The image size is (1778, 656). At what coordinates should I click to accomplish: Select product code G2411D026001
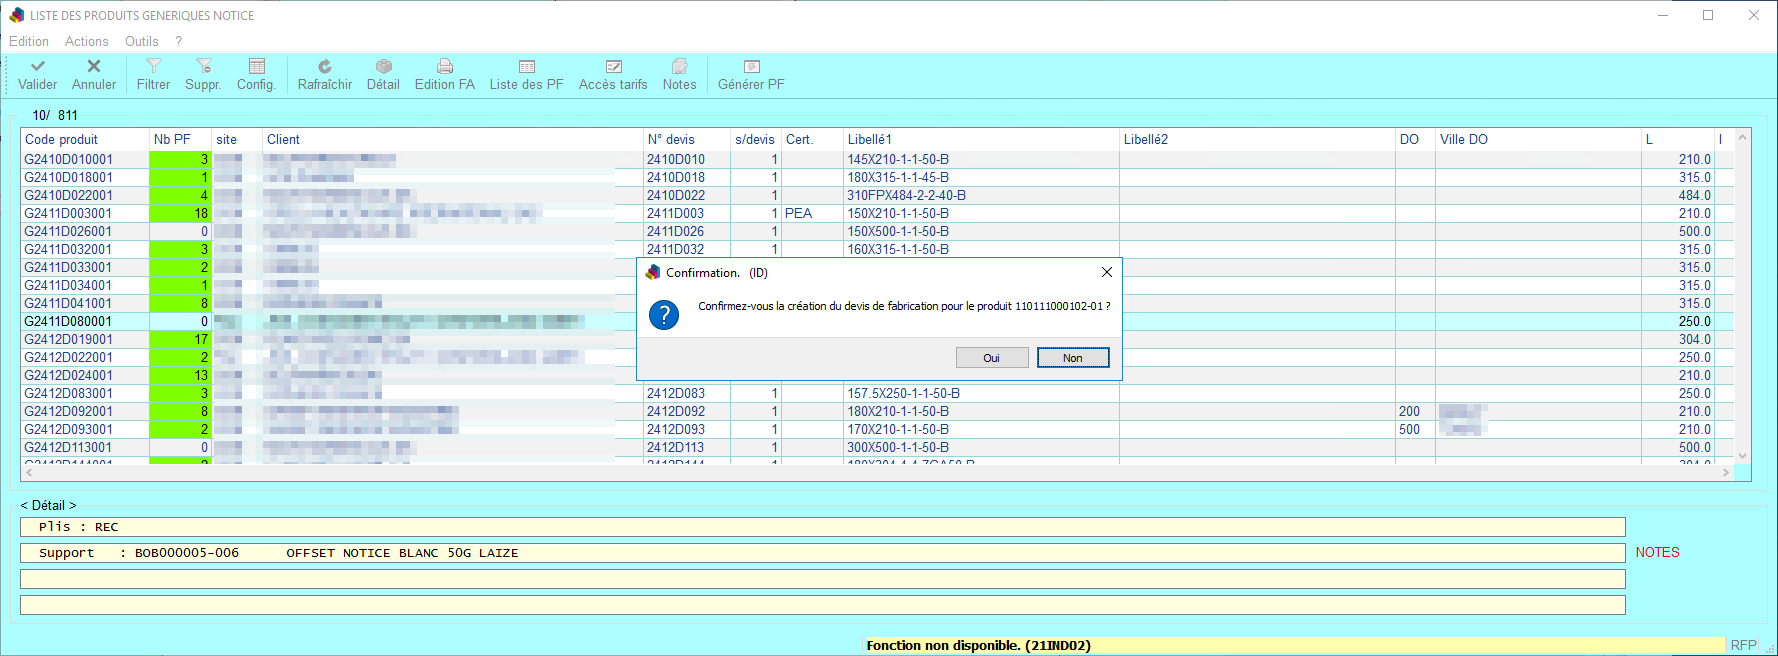tap(69, 231)
